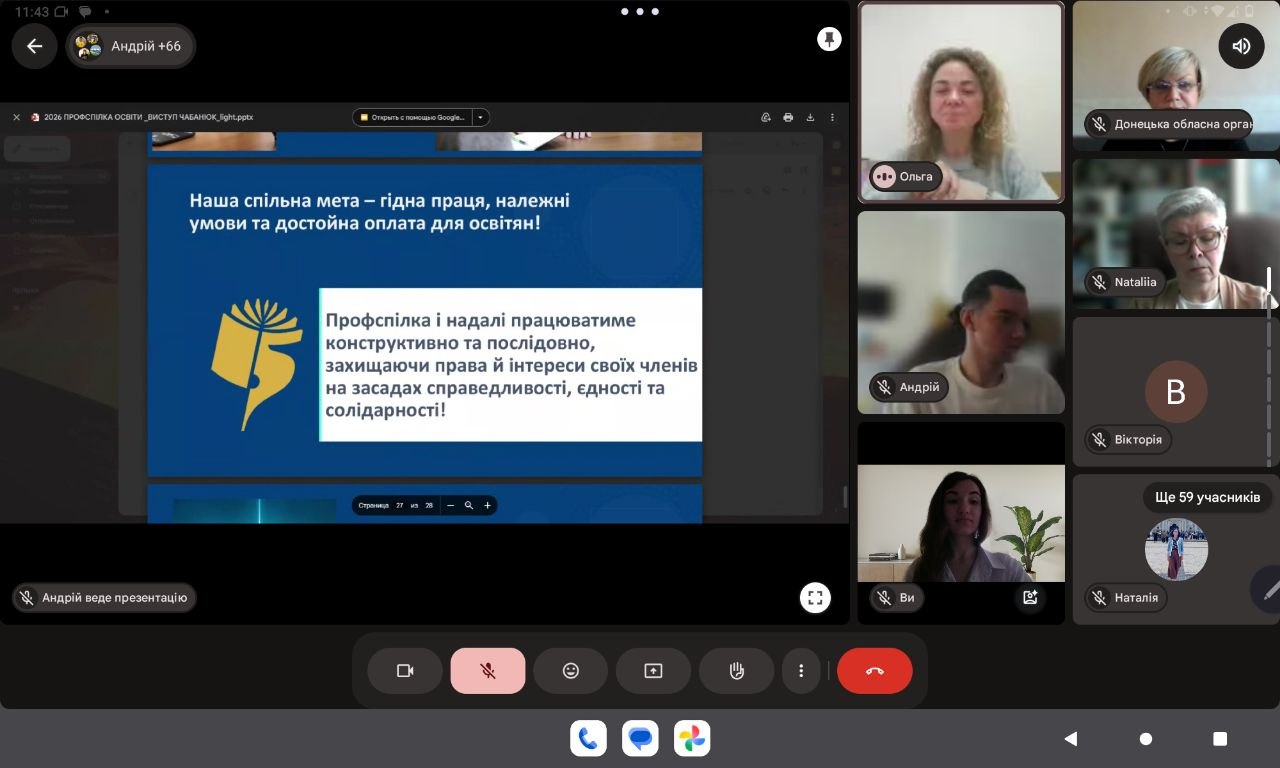Screen dimensions: 1280x768
Task: Send an emoji reaction
Action: click(570, 671)
